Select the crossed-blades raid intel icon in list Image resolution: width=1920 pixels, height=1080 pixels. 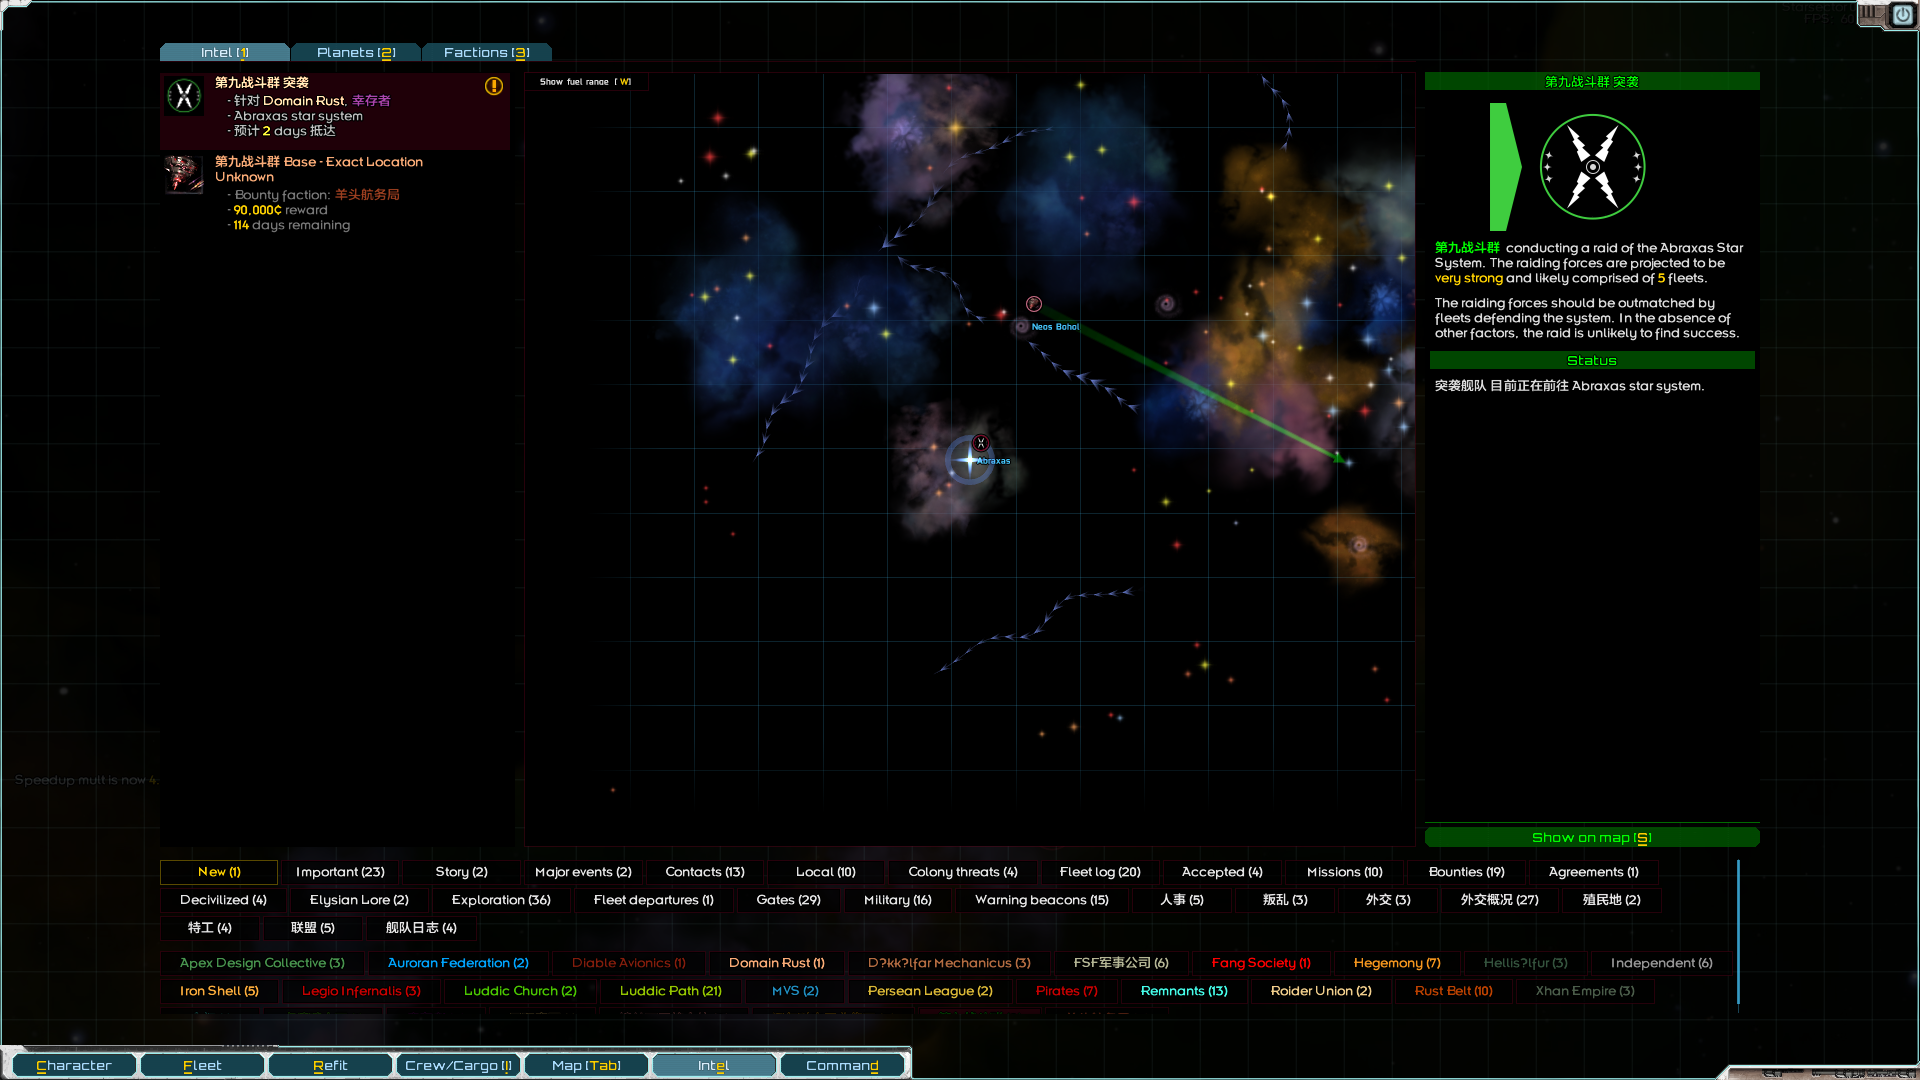[x=184, y=97]
